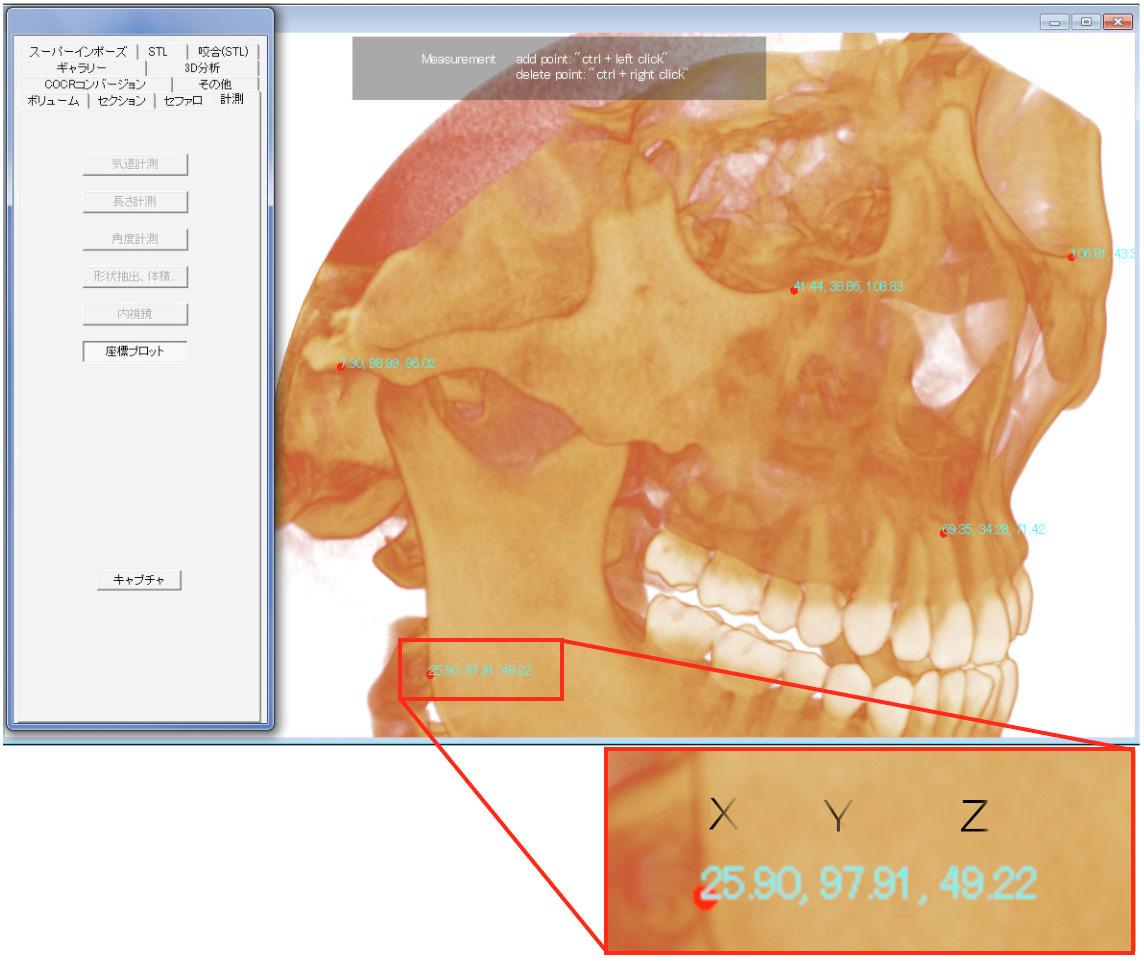Switch to the 3D分析 tab
1144x961 pixels.
[202, 68]
